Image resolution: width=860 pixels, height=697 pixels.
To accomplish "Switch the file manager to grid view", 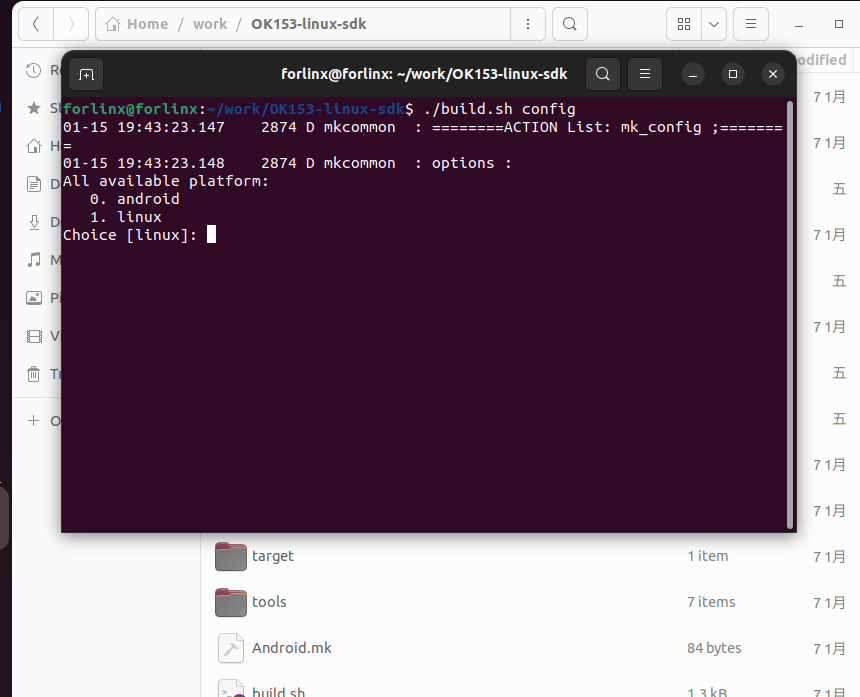I will click(684, 24).
